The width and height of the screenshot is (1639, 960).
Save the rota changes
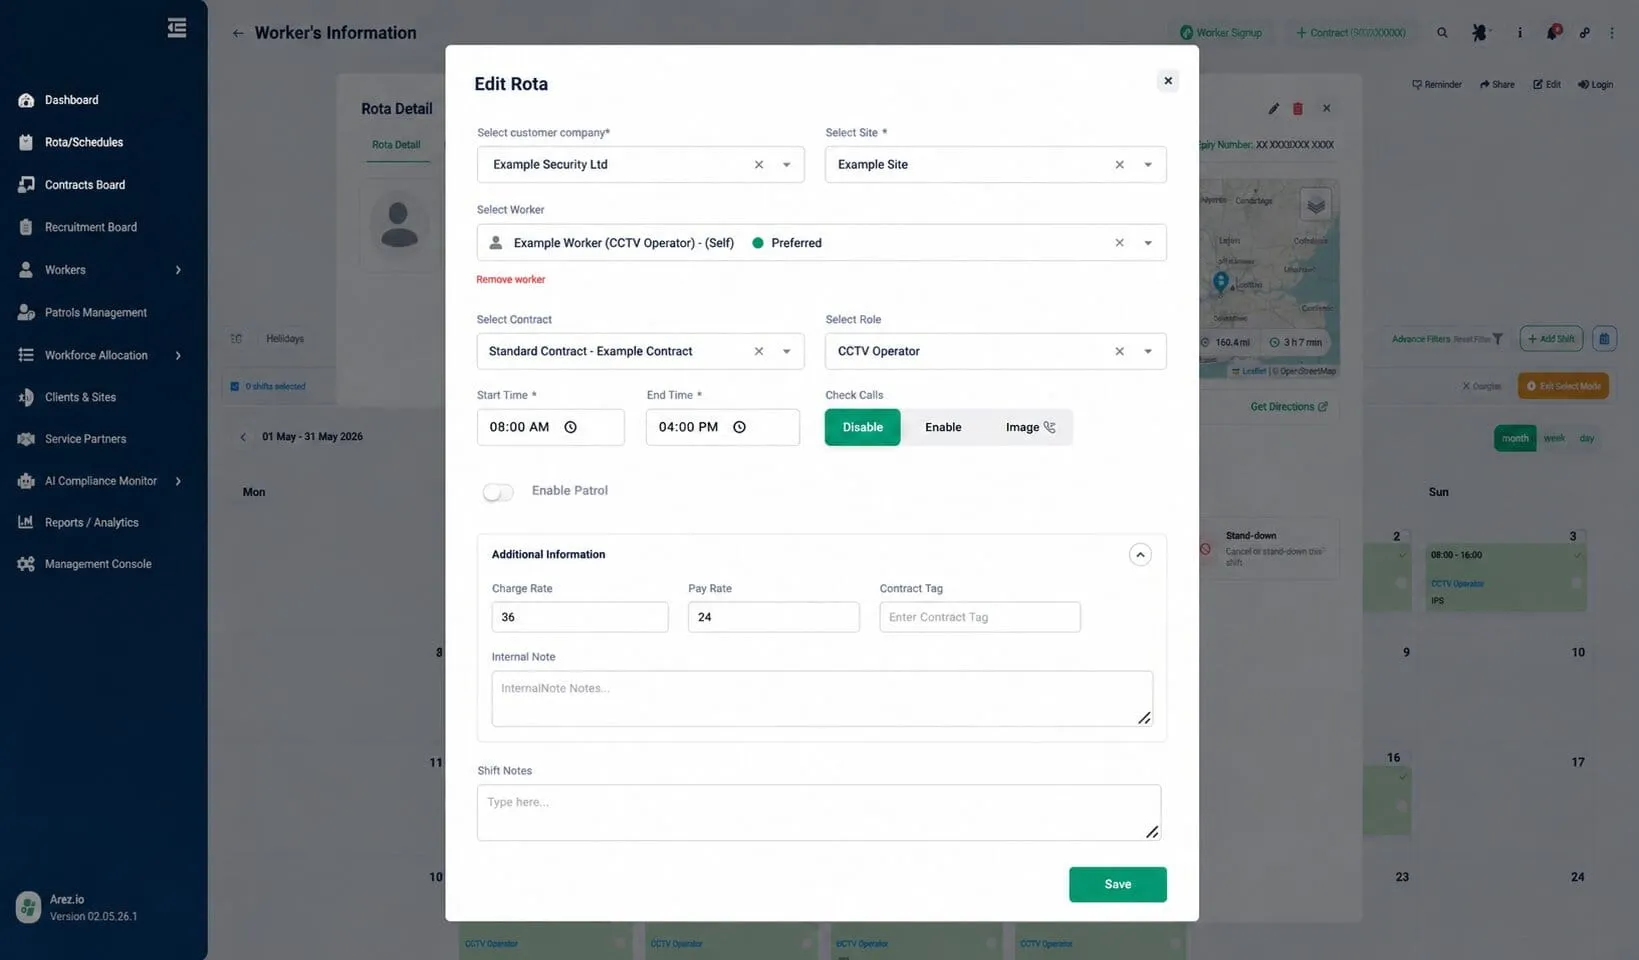(x=1118, y=885)
